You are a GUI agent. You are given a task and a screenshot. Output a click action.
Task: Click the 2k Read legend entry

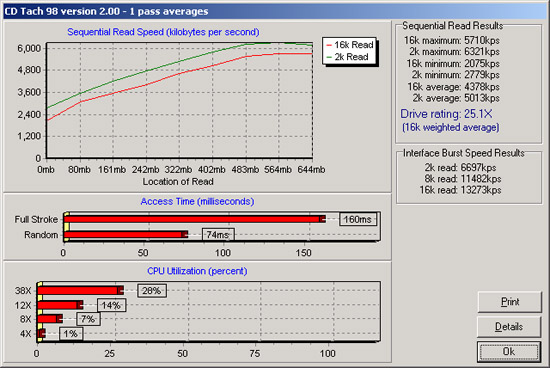[347, 57]
